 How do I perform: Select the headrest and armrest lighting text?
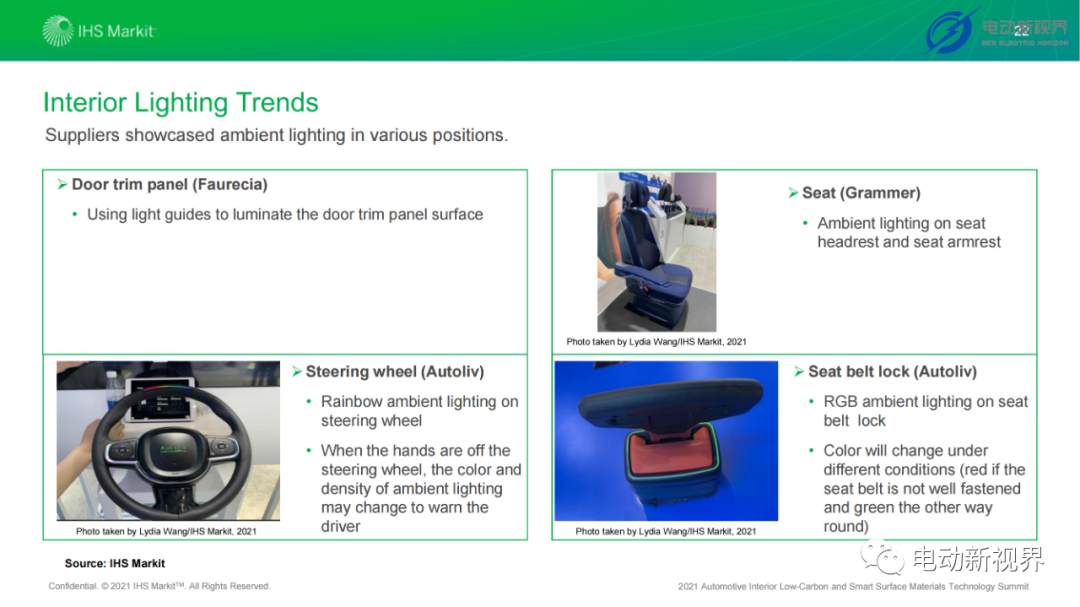pos(908,233)
